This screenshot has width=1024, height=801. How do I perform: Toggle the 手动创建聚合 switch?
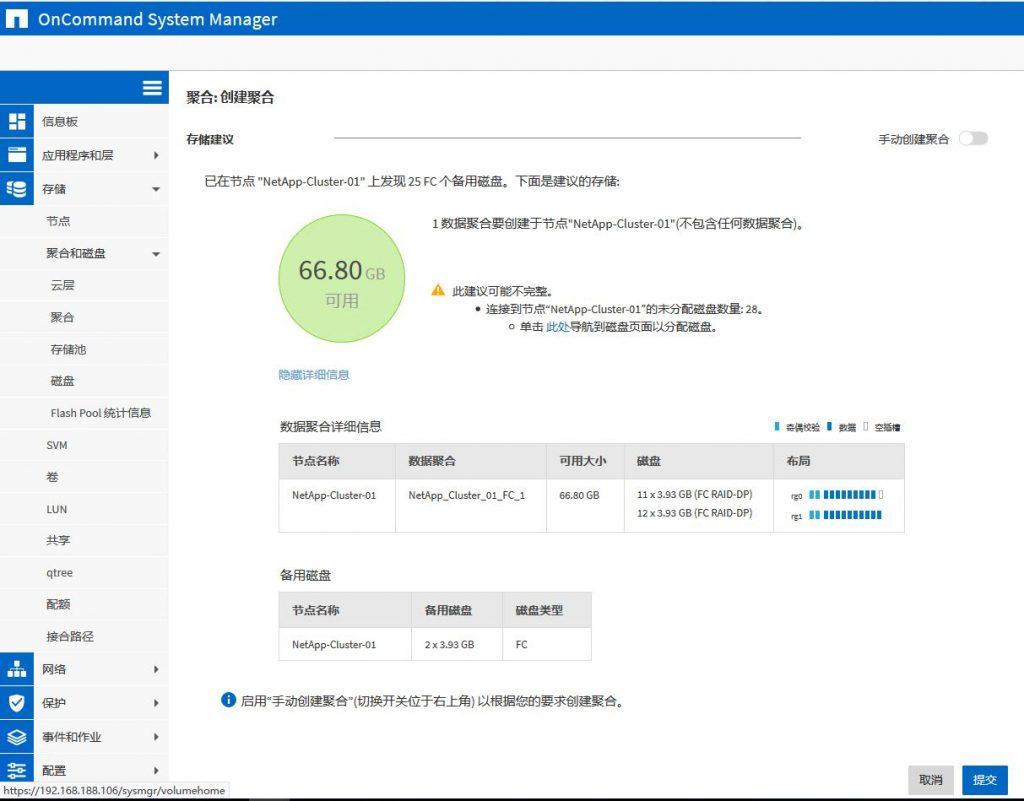(x=973, y=138)
